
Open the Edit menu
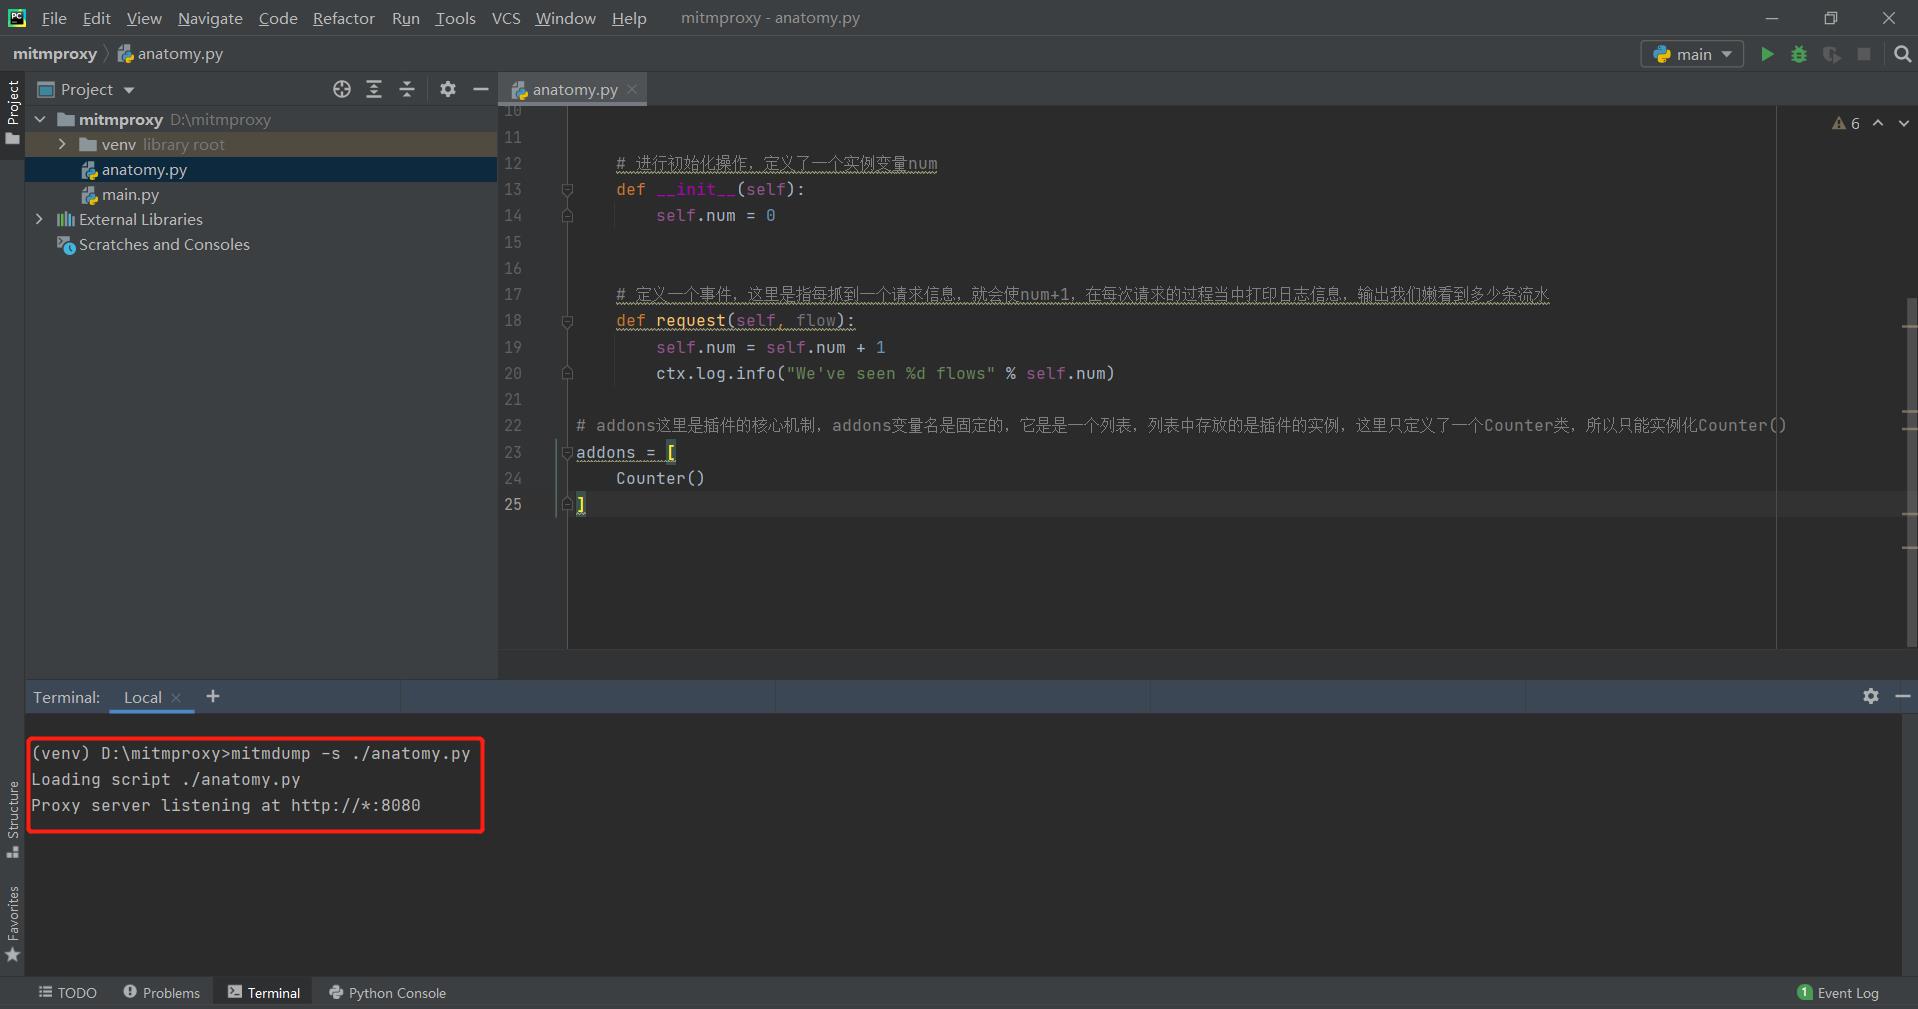pyautogui.click(x=97, y=18)
